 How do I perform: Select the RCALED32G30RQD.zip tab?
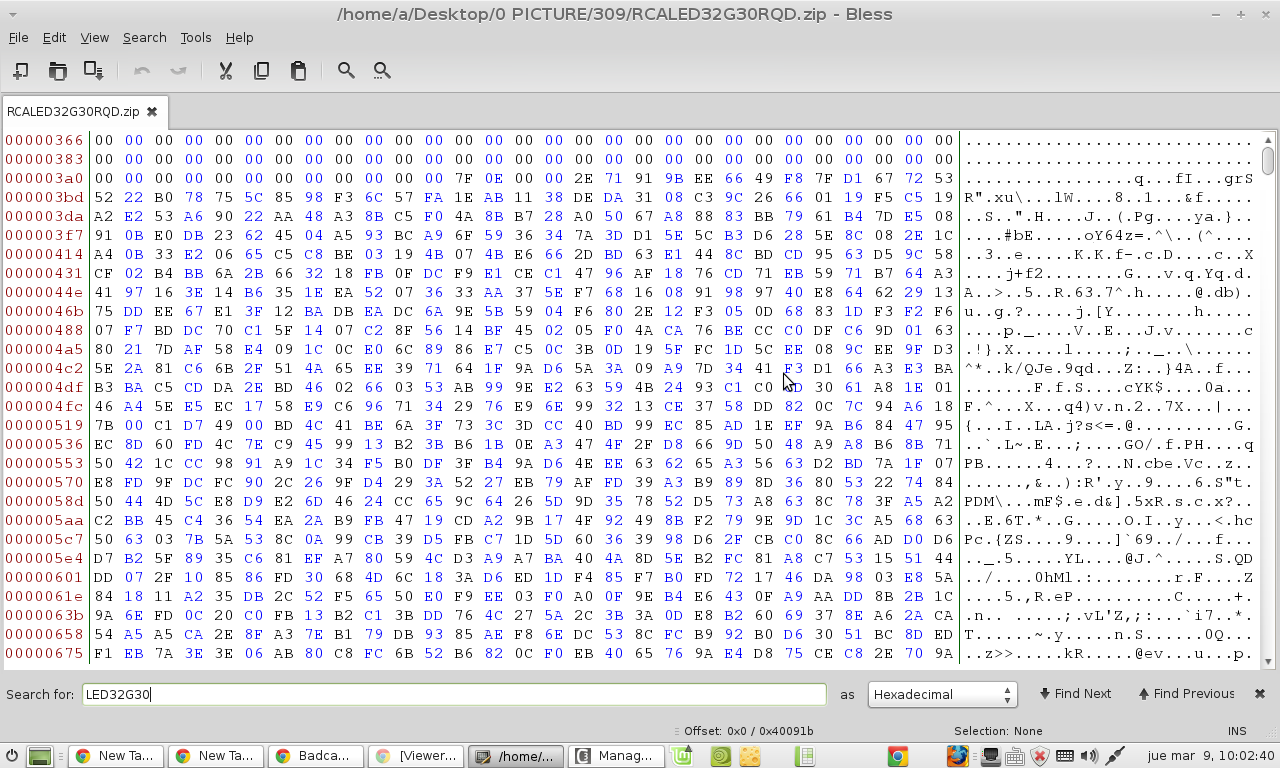[73, 112]
